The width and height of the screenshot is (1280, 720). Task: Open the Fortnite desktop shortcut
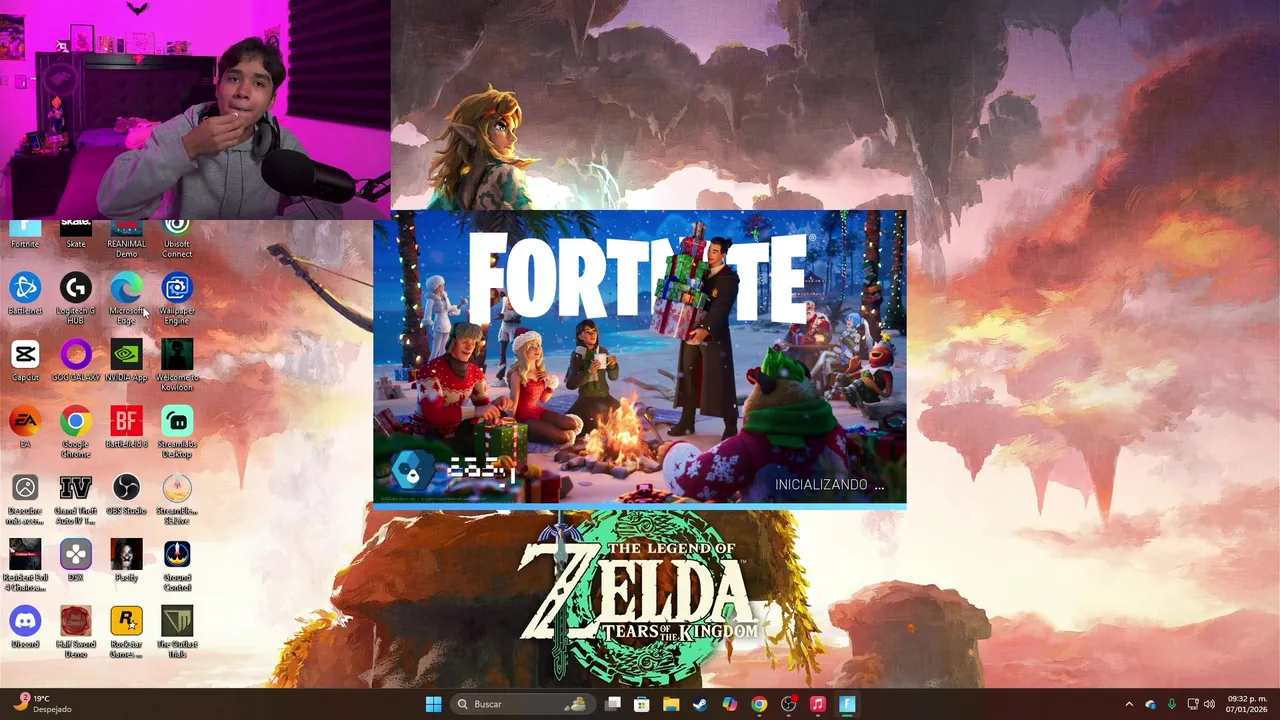[x=25, y=234]
